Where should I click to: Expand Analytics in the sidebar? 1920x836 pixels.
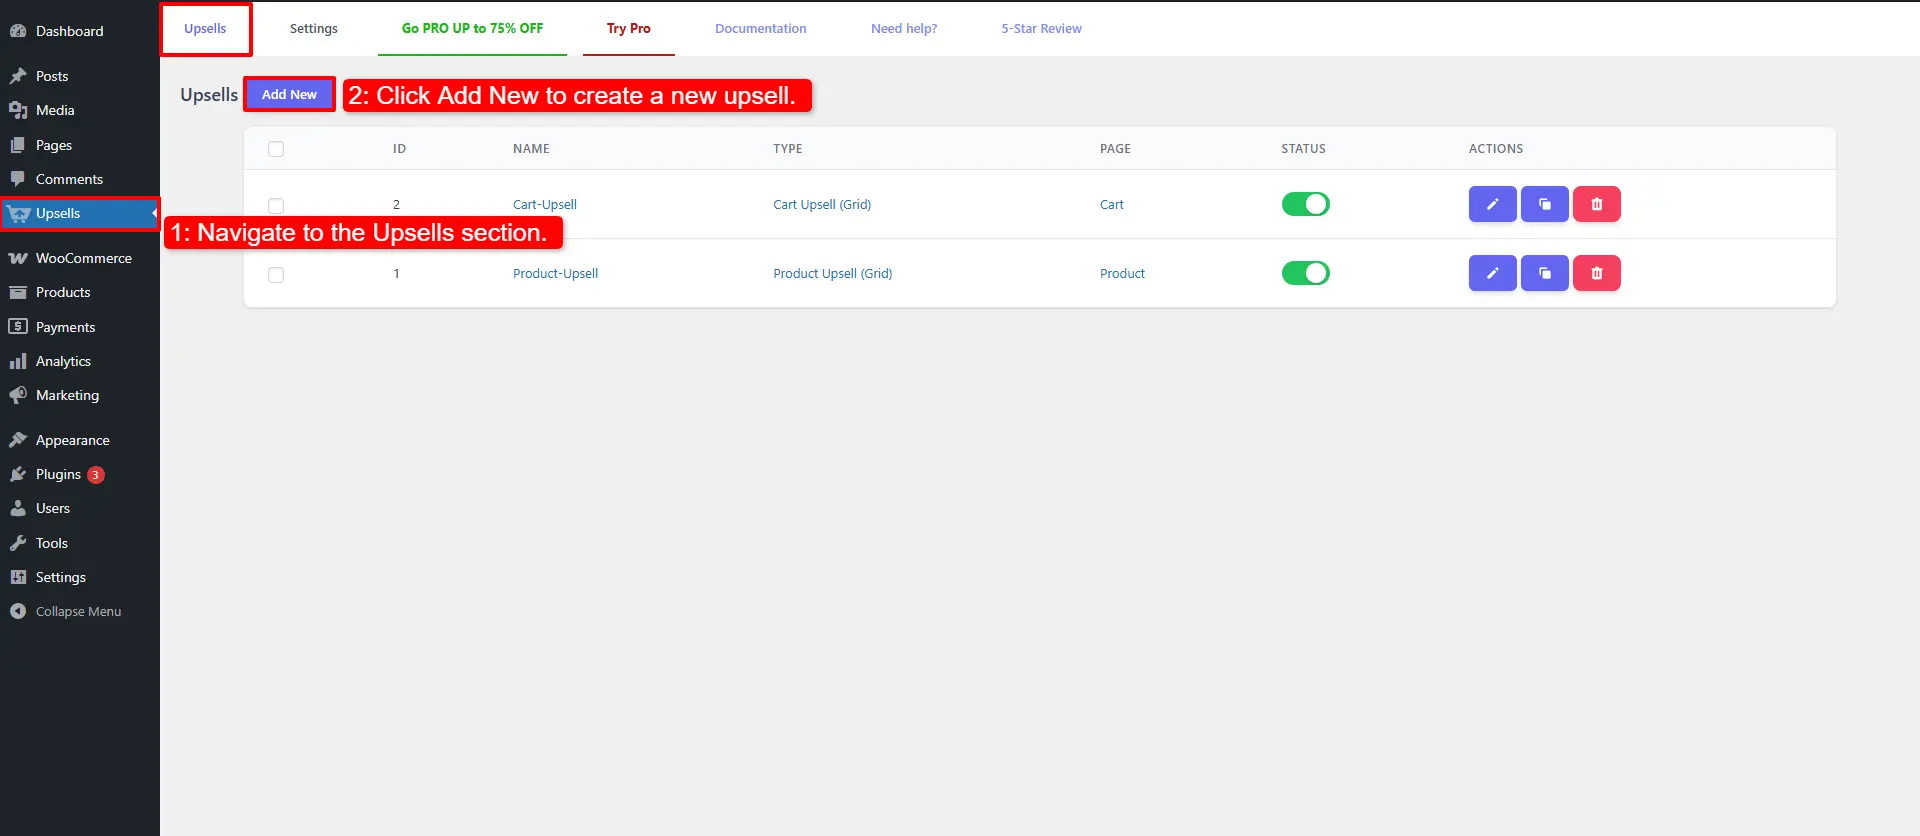click(63, 361)
